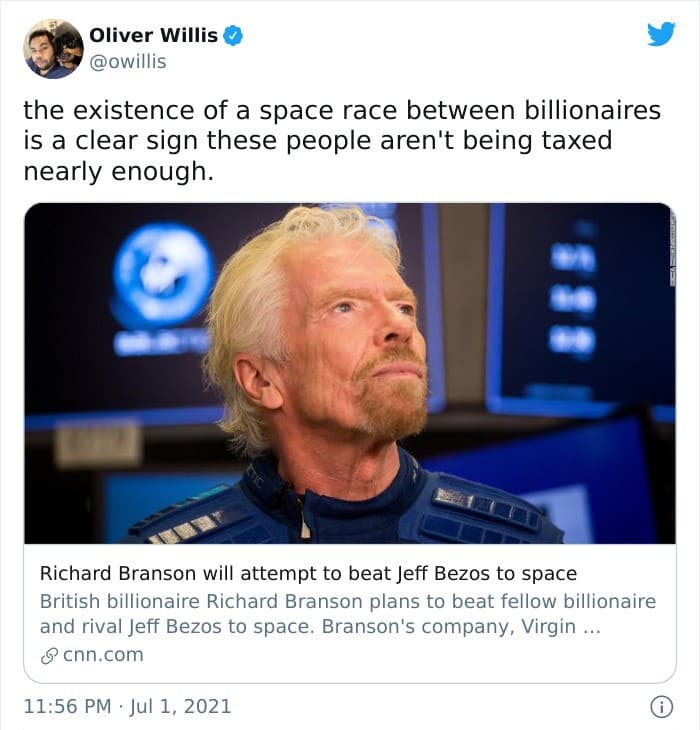The width and height of the screenshot is (700, 730).
Task: Open headline 'Richard Branson will attempt to beat'
Action: pyautogui.click(x=308, y=573)
